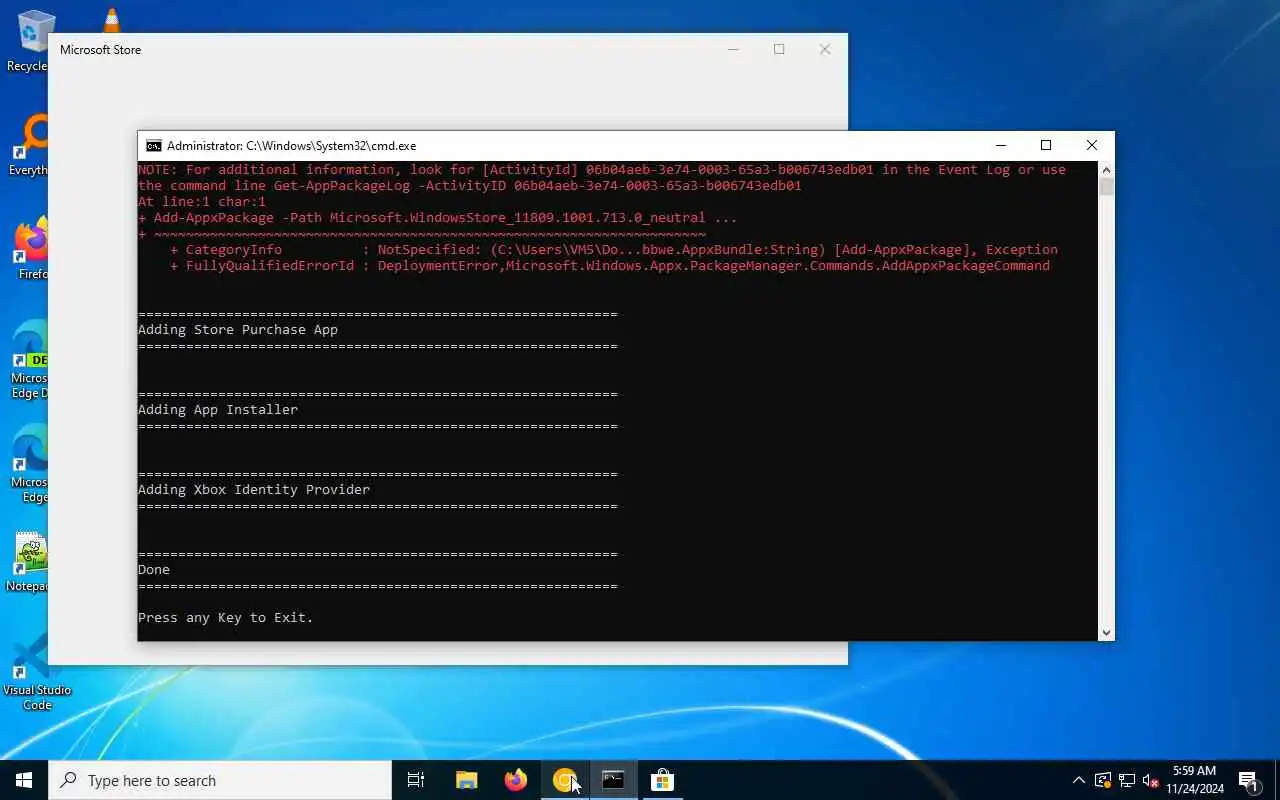Open the clock and date flyout

coord(1195,780)
